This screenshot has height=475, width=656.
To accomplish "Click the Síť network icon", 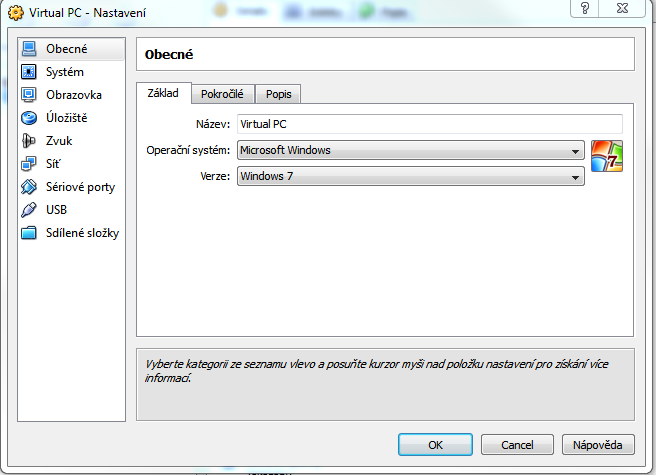I will [29, 164].
